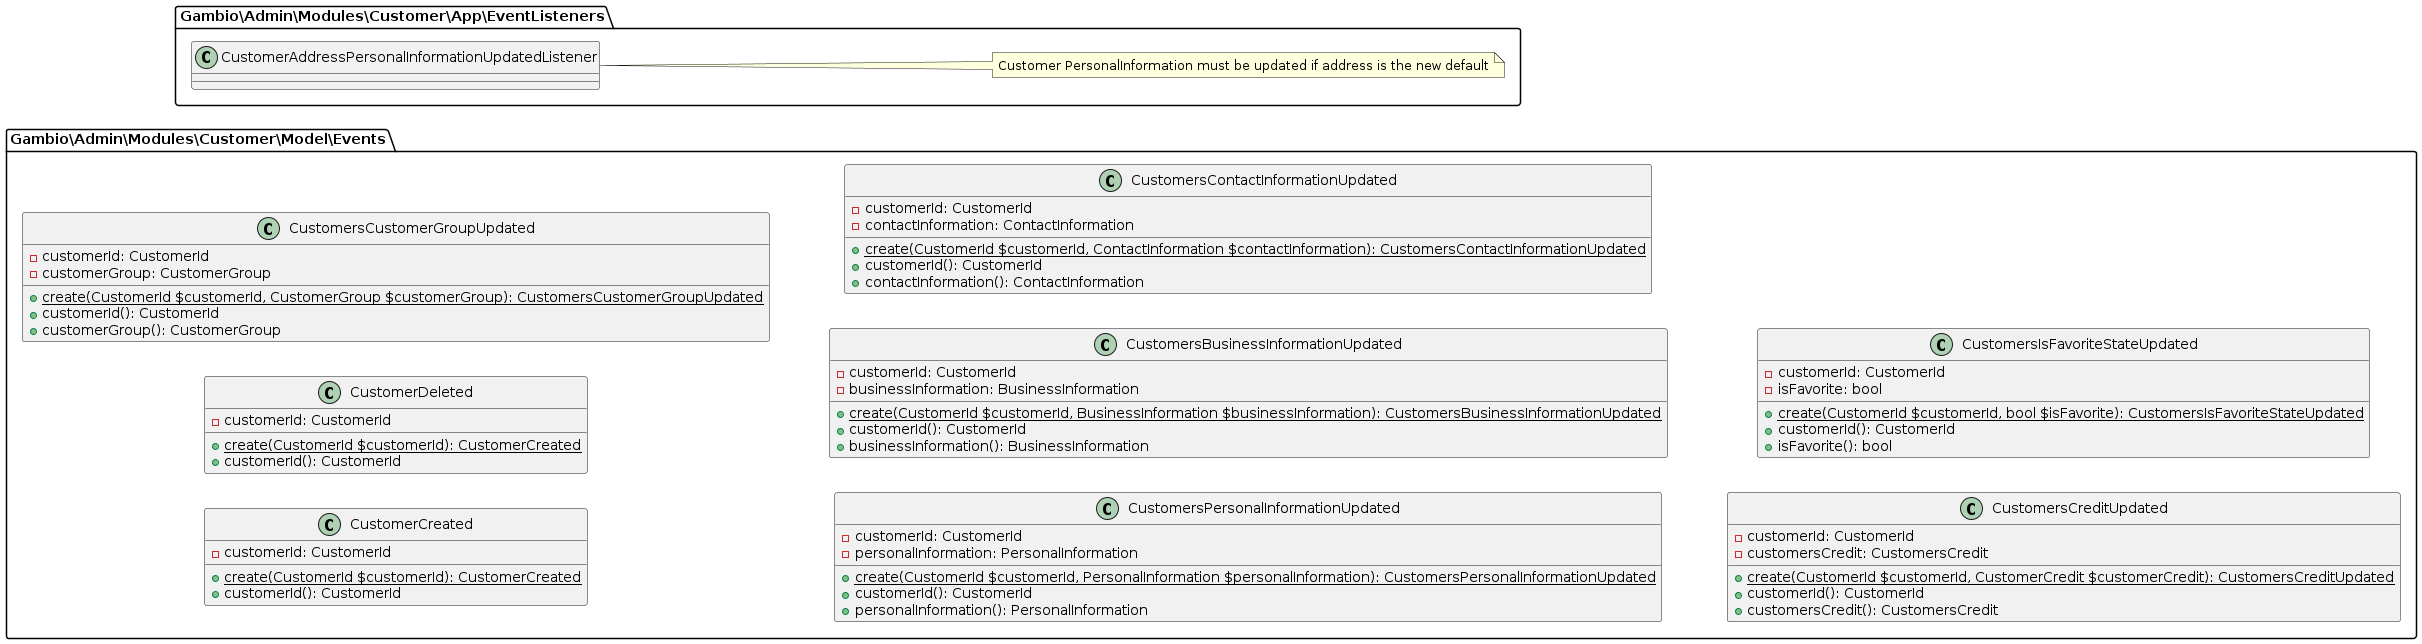Click the CustomerAddressPersonalInformationUpdatedListener class icon
The image size is (2422, 644).
point(206,58)
